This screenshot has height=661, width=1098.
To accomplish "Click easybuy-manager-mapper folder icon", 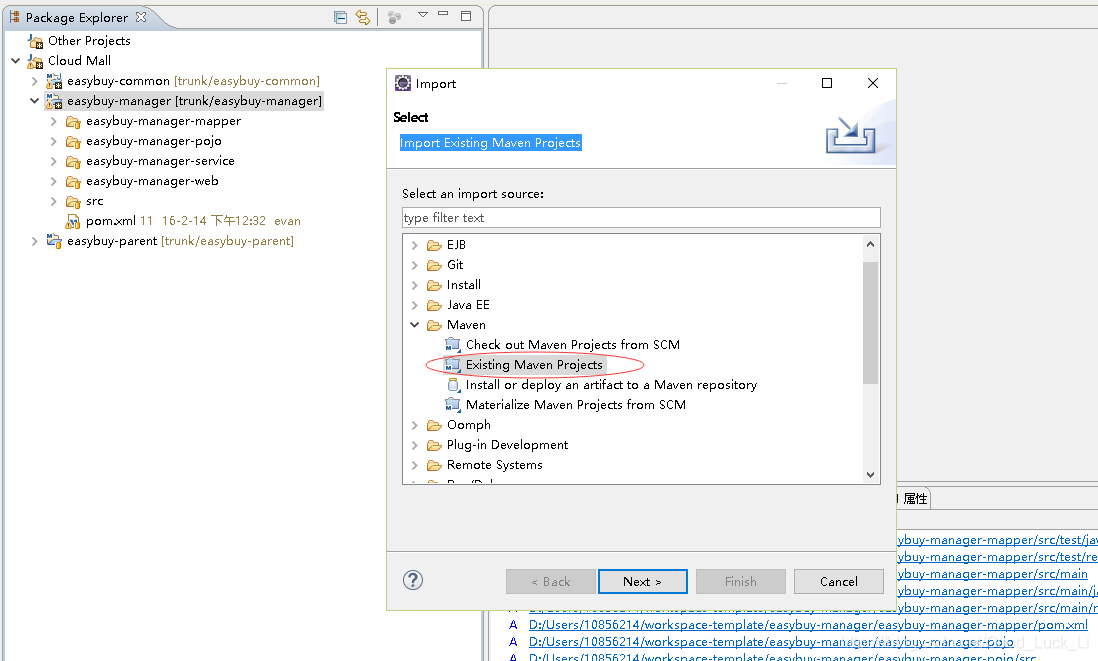I will 73,122.
